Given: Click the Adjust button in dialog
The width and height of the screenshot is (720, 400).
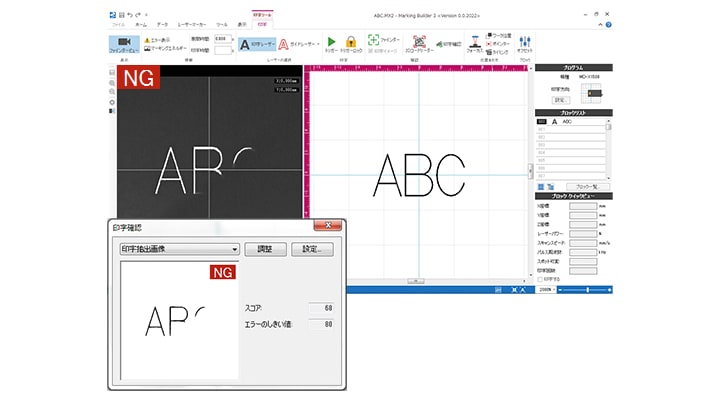Looking at the screenshot, I should [265, 249].
